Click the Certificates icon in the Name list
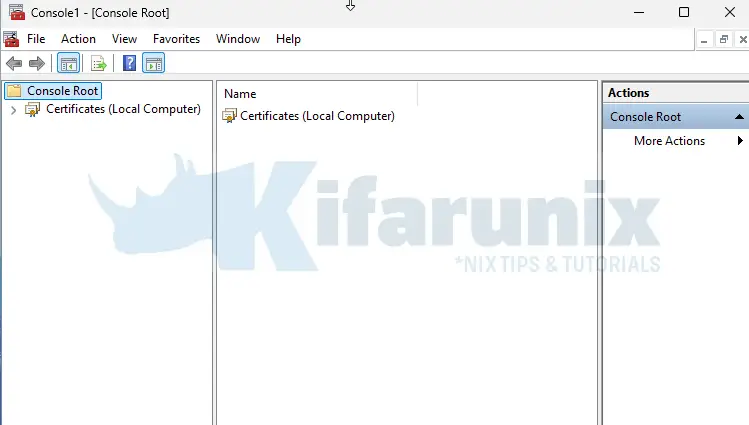The image size is (749, 425). coord(229,116)
